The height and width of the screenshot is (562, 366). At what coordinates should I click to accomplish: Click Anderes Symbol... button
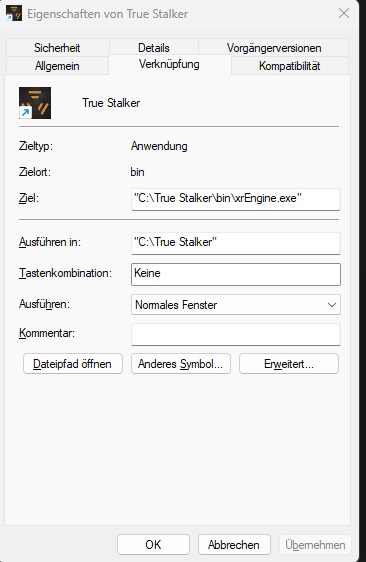point(181,364)
